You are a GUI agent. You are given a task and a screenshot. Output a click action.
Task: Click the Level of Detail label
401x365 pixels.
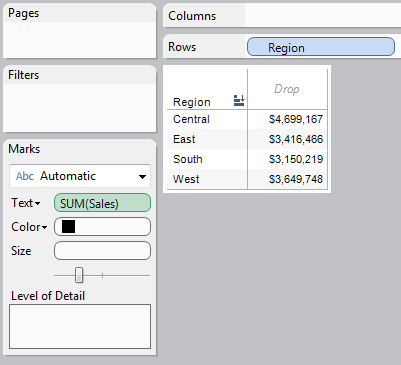(48, 296)
